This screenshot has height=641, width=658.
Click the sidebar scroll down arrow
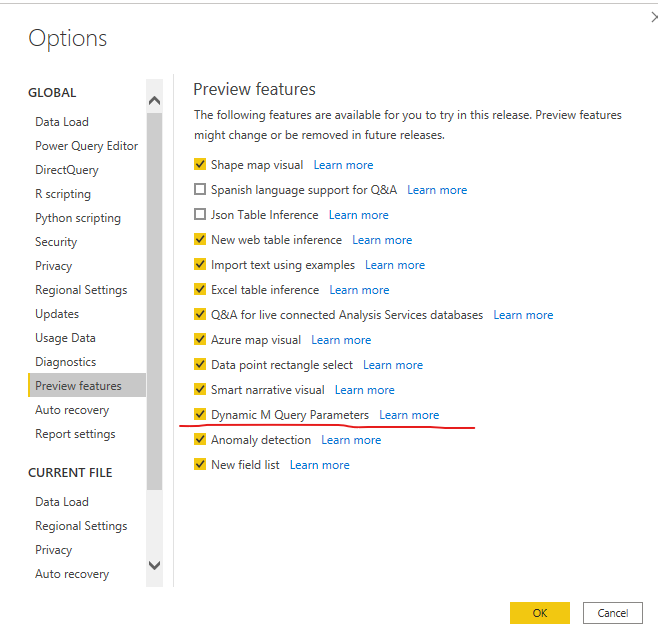154,565
